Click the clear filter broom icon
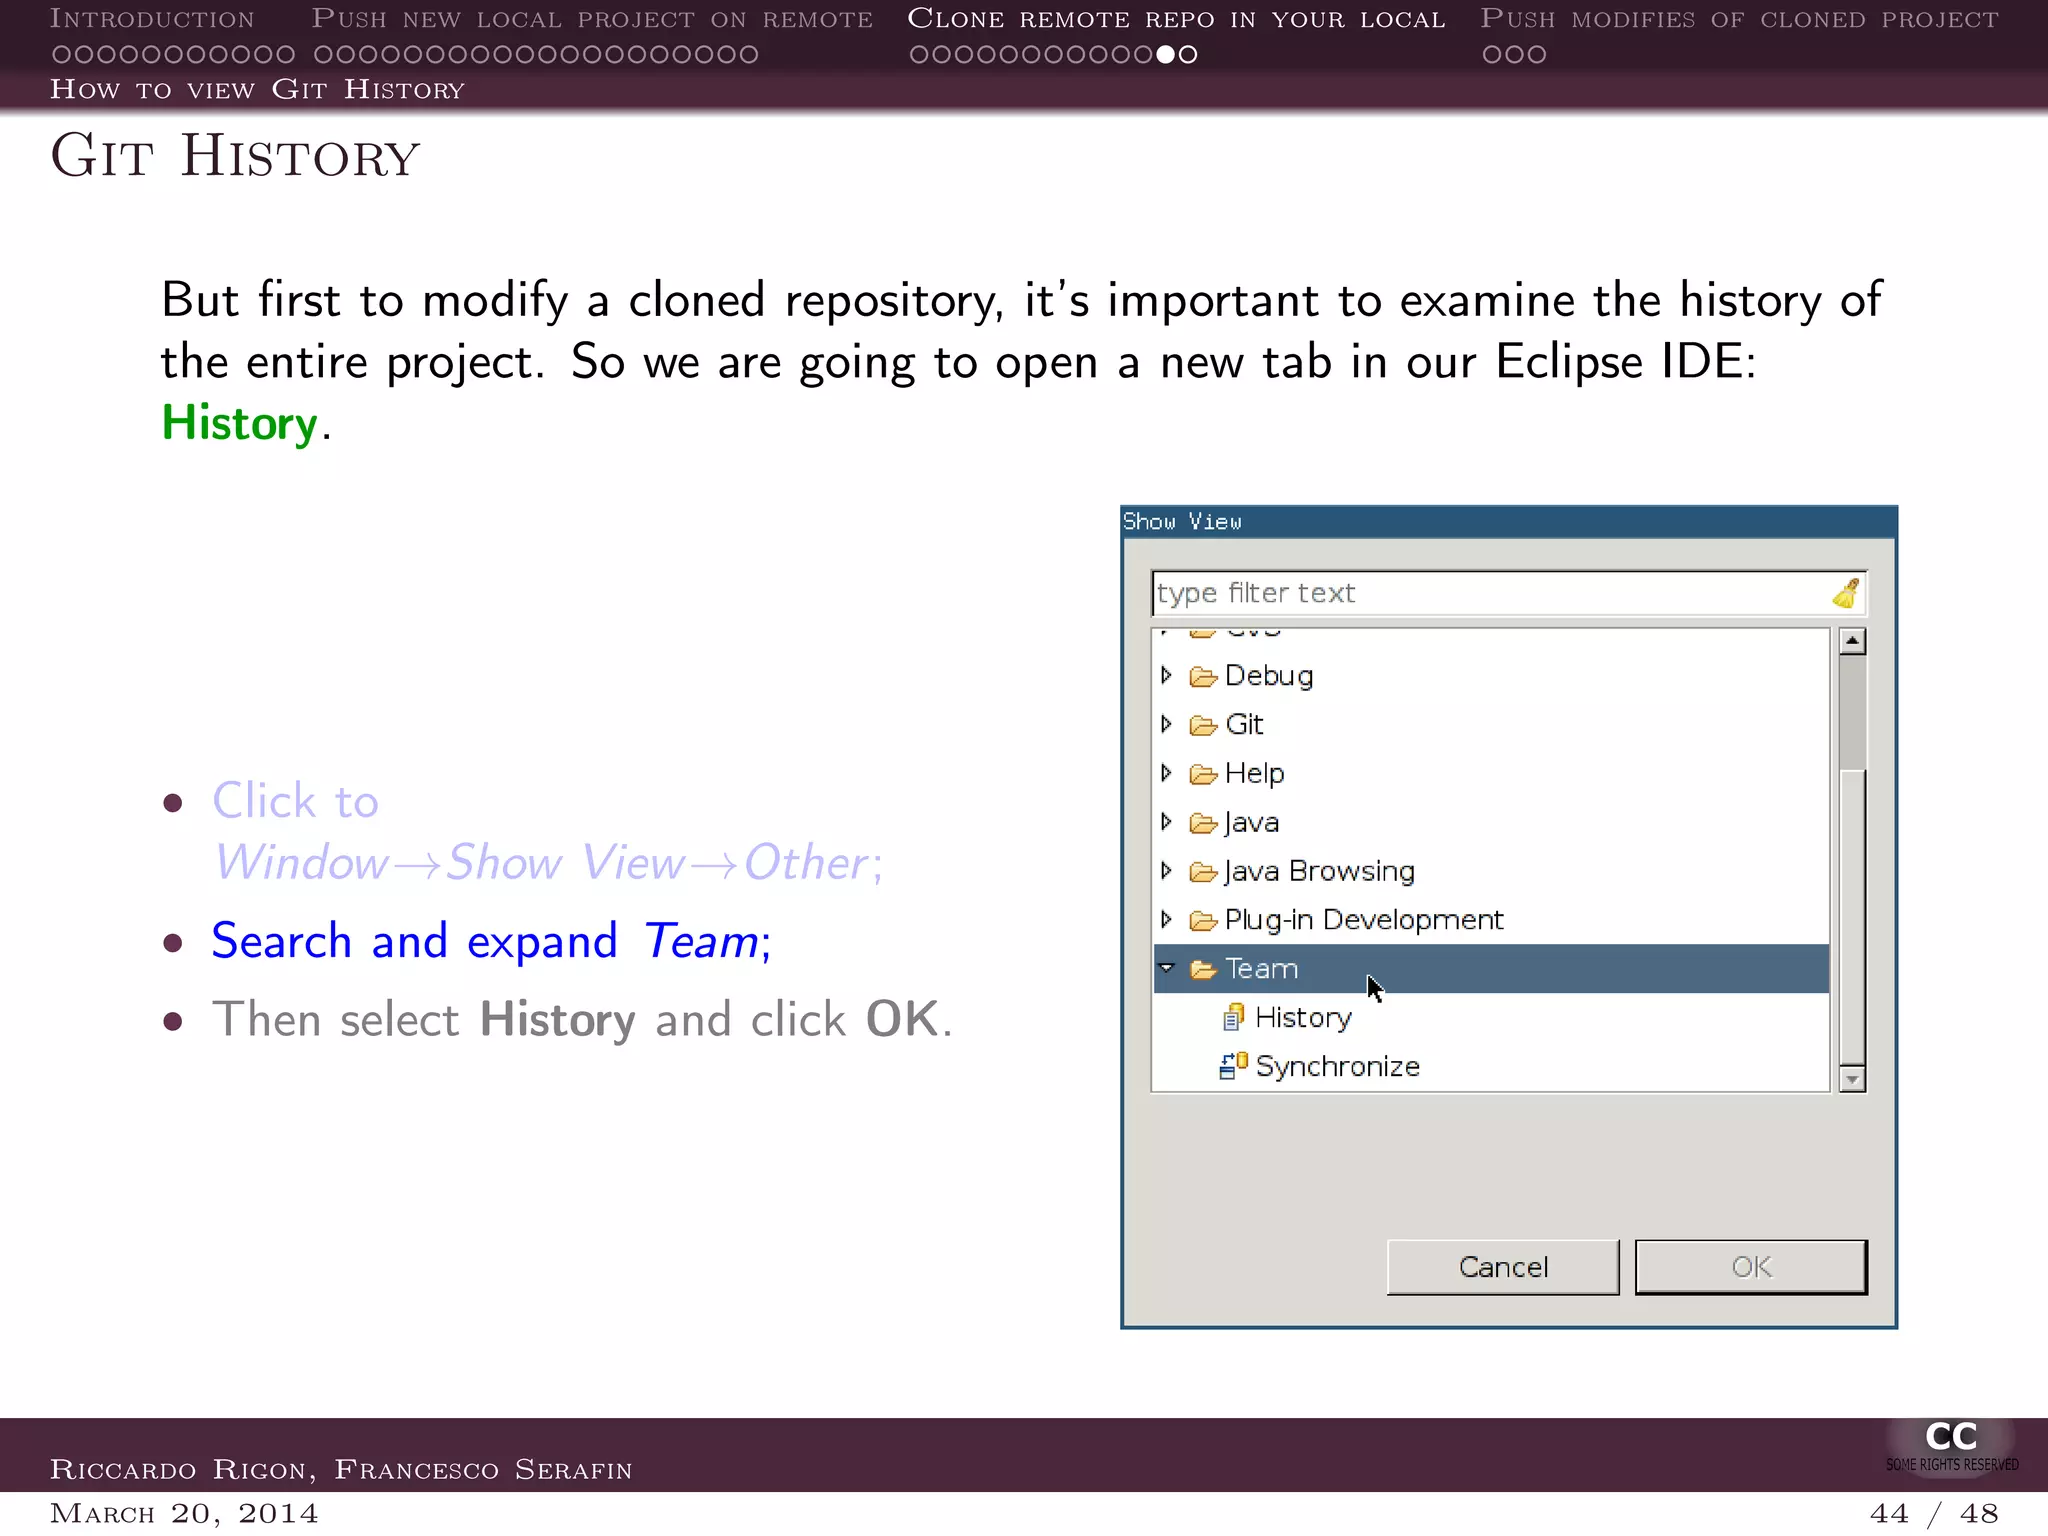 pos(1846,593)
